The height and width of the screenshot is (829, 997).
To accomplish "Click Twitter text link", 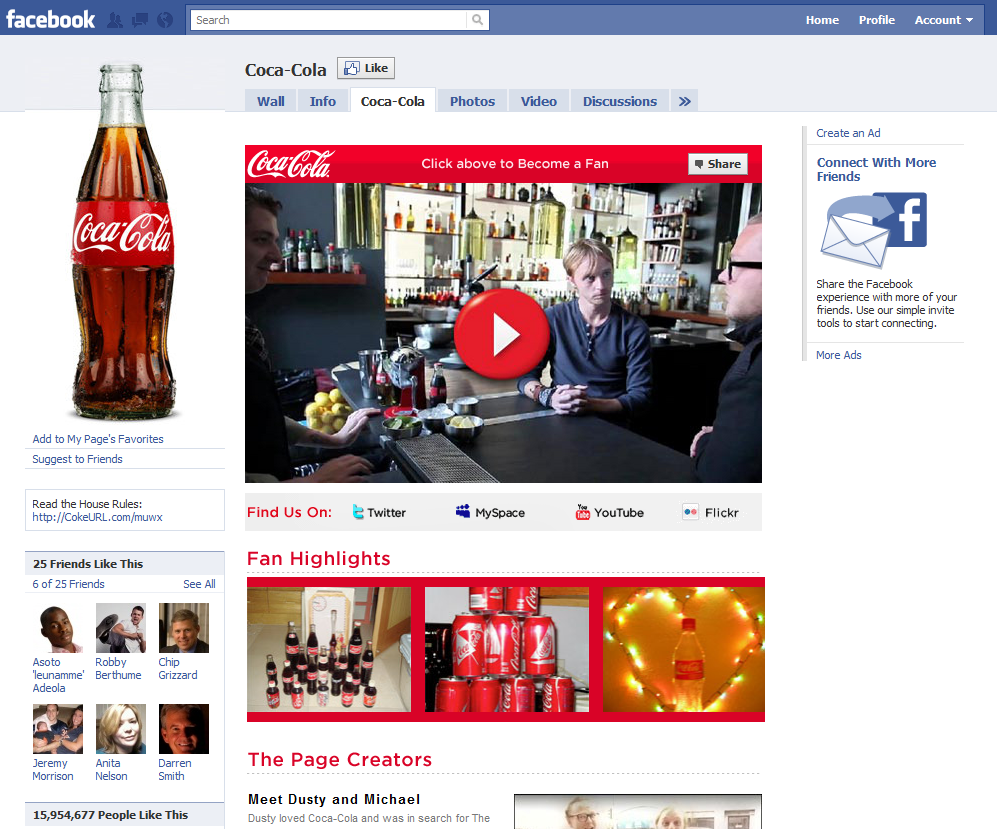I will pyautogui.click(x=387, y=512).
